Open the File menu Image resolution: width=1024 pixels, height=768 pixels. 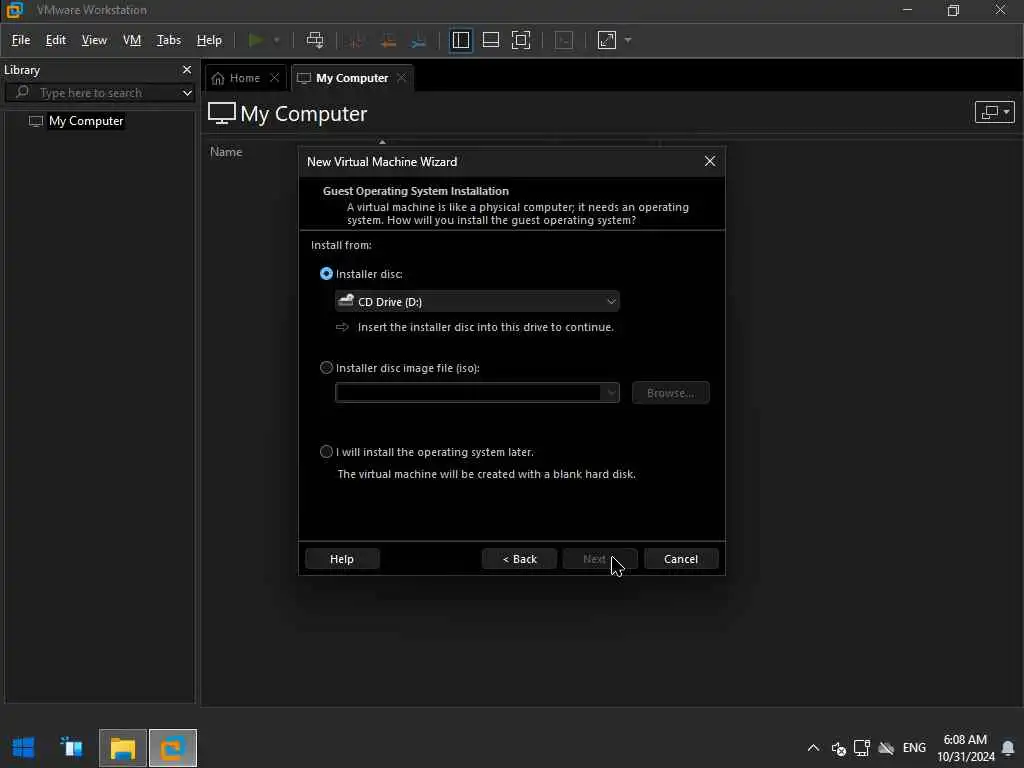[21, 40]
